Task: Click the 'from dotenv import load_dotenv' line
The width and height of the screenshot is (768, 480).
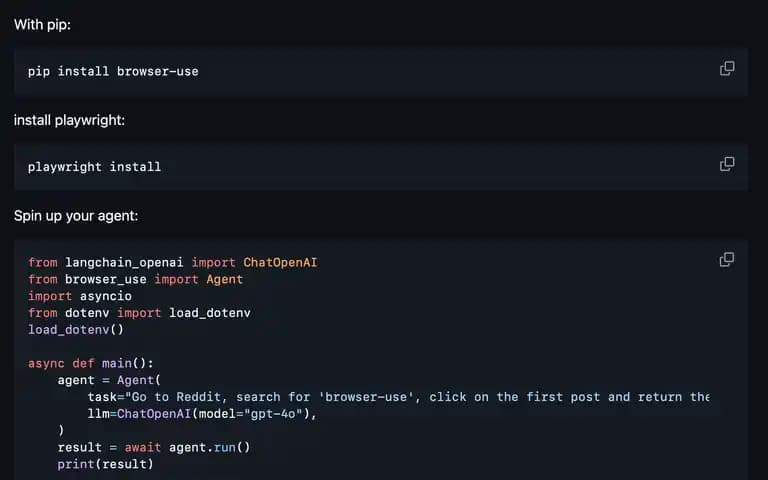Action: pyautogui.click(x=139, y=313)
